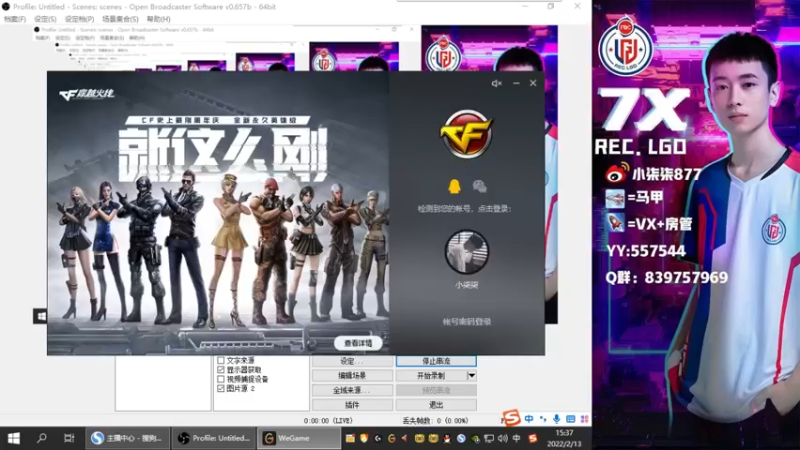Open the Sogou IME soft keyboard icon

[570, 419]
